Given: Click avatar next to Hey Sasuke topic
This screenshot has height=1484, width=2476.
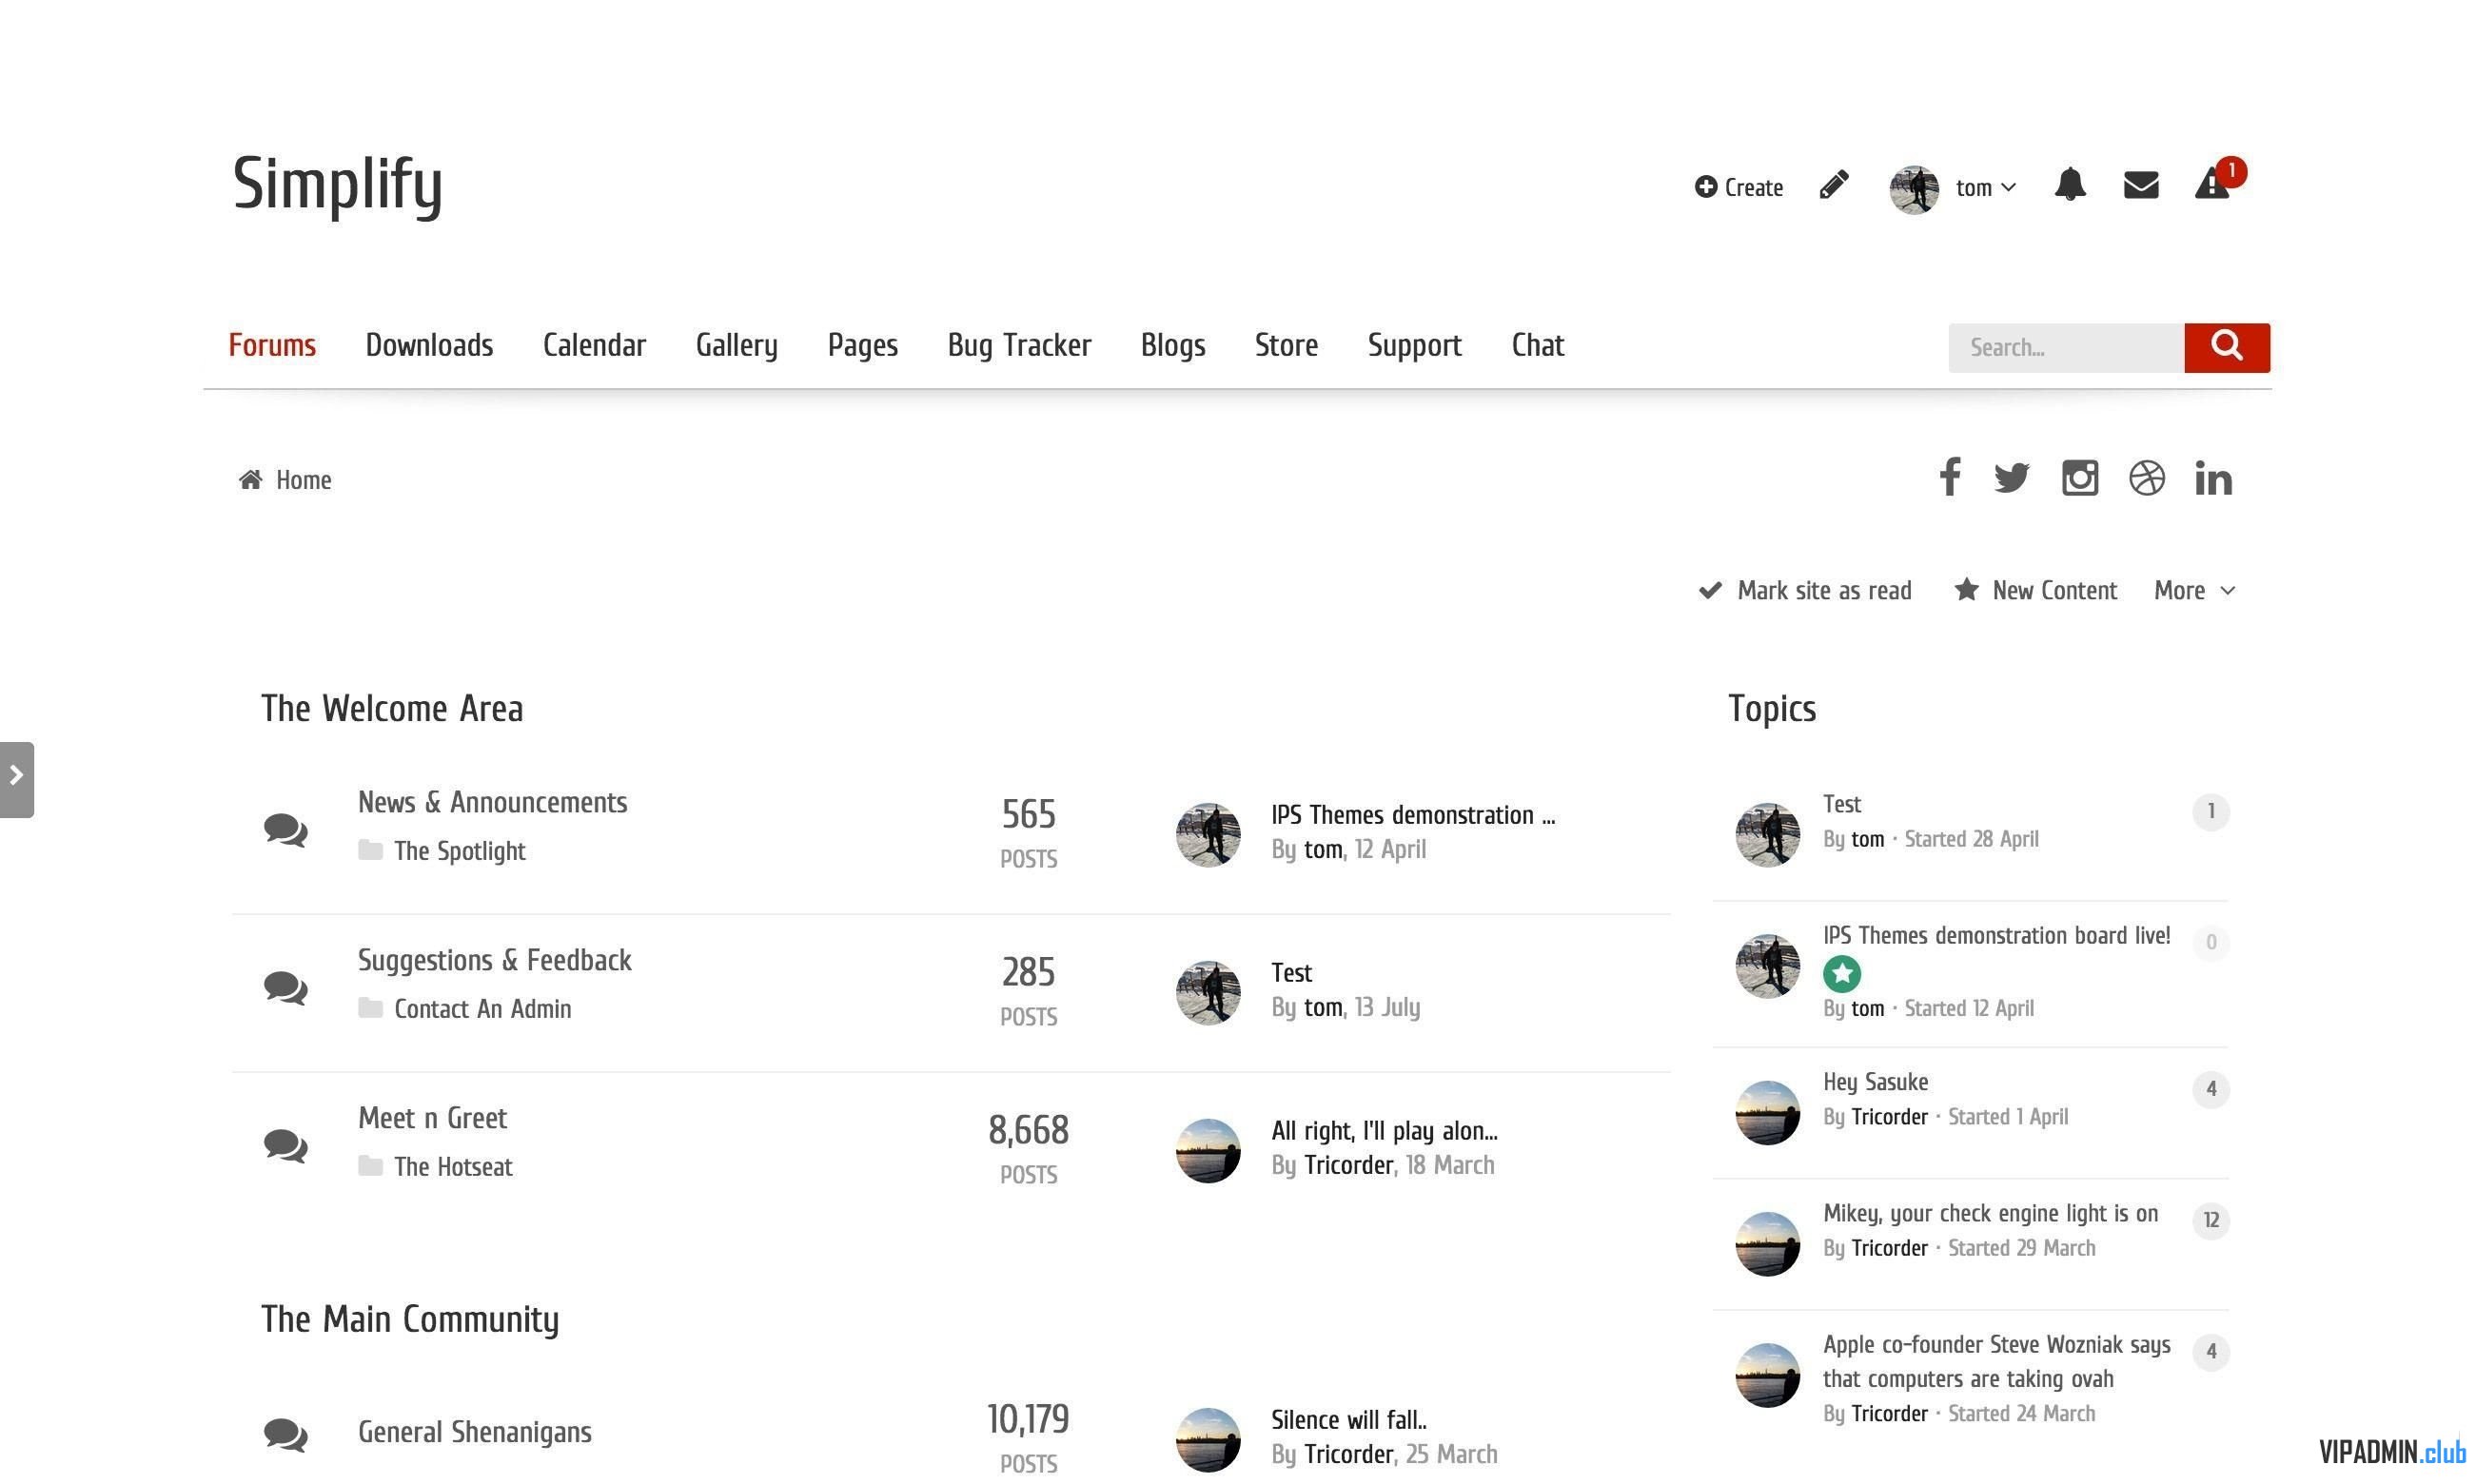Looking at the screenshot, I should [1766, 1112].
